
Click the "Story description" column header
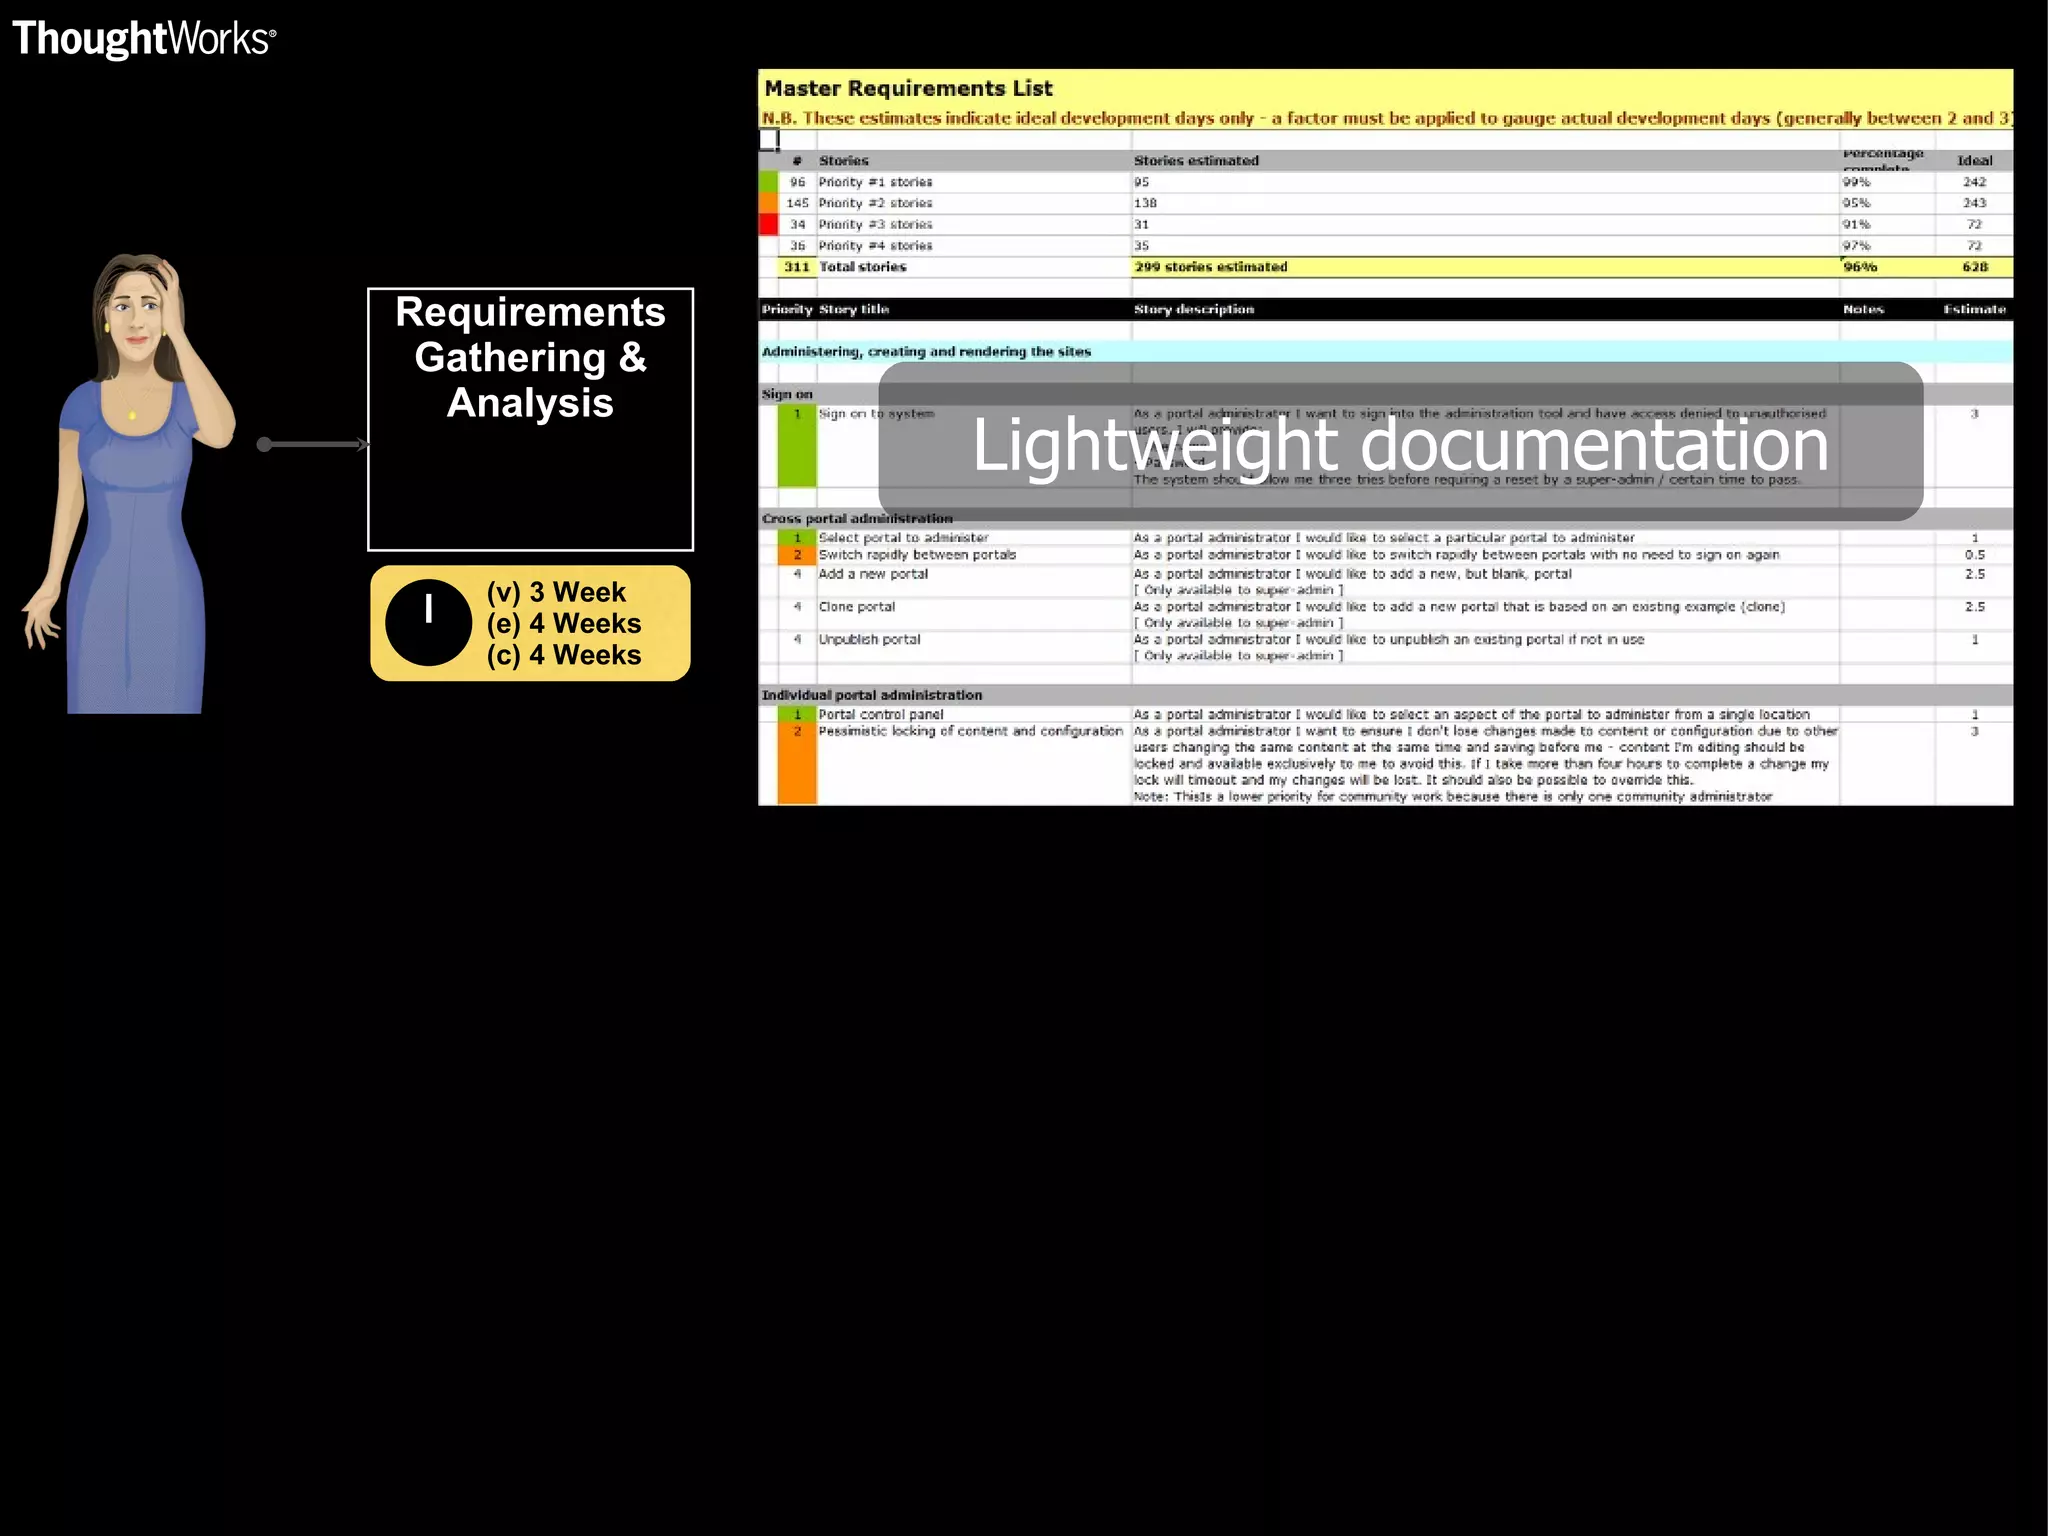pos(1194,309)
